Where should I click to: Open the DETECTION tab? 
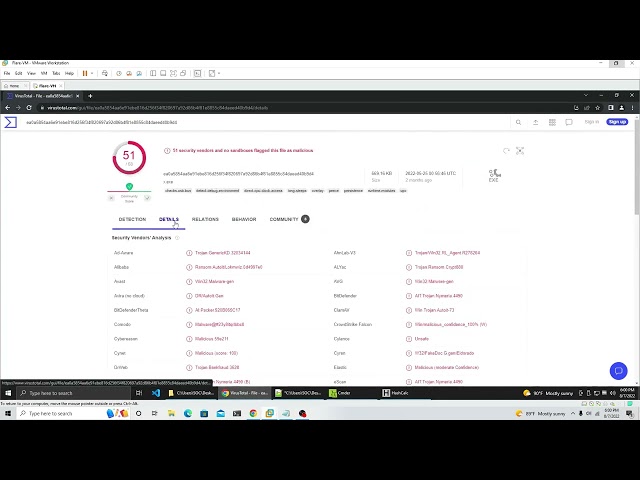click(x=132, y=219)
